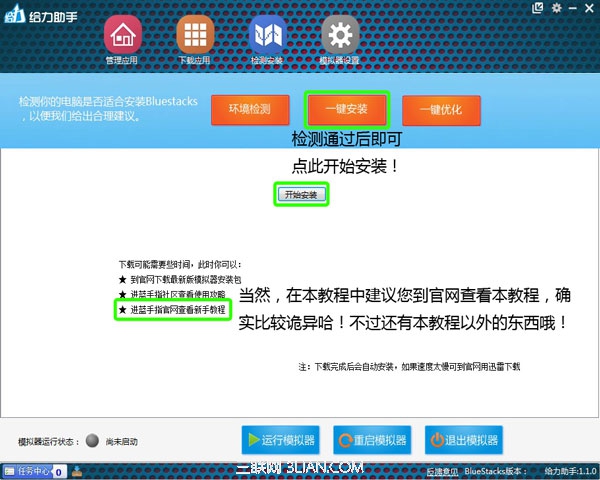Click the 给力助手 logo icon

click(15, 14)
